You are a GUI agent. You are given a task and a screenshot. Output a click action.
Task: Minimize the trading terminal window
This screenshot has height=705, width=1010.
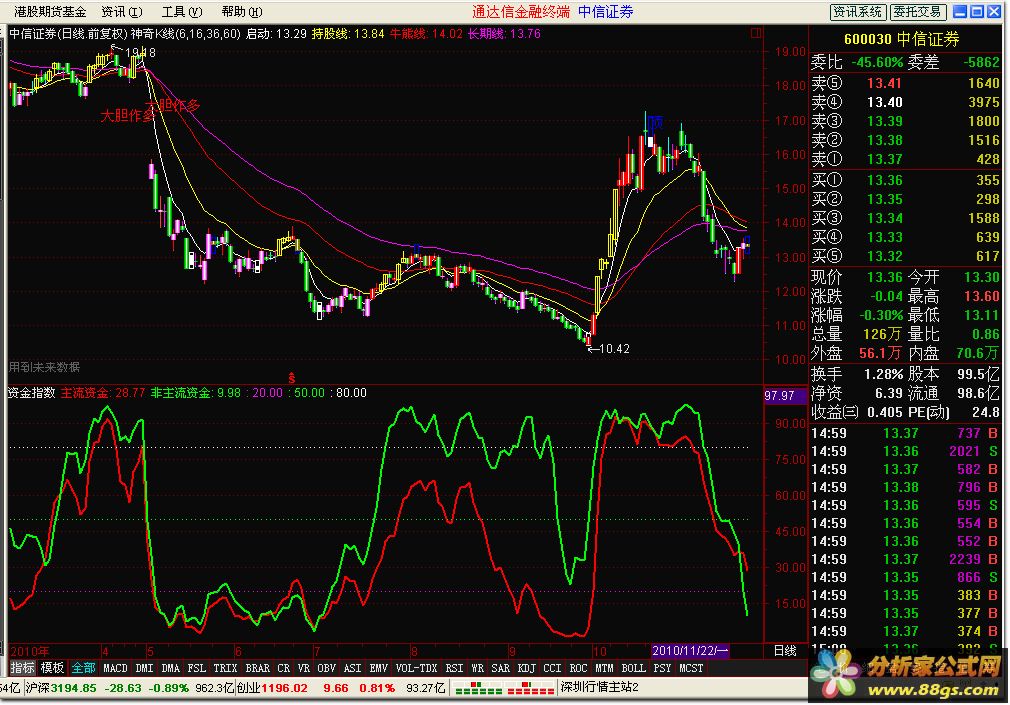click(960, 12)
